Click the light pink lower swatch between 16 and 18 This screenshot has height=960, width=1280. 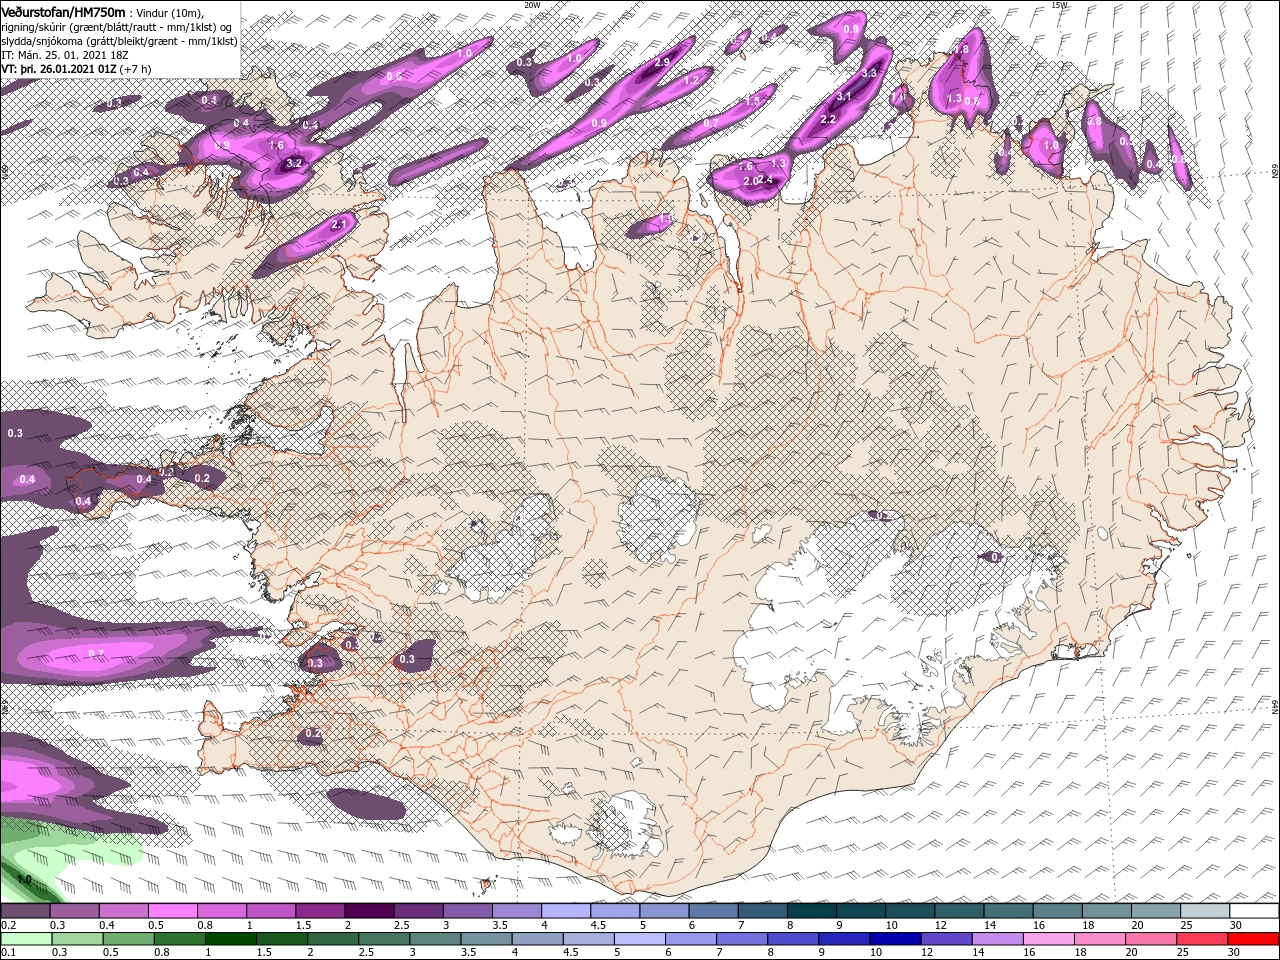[1048, 939]
